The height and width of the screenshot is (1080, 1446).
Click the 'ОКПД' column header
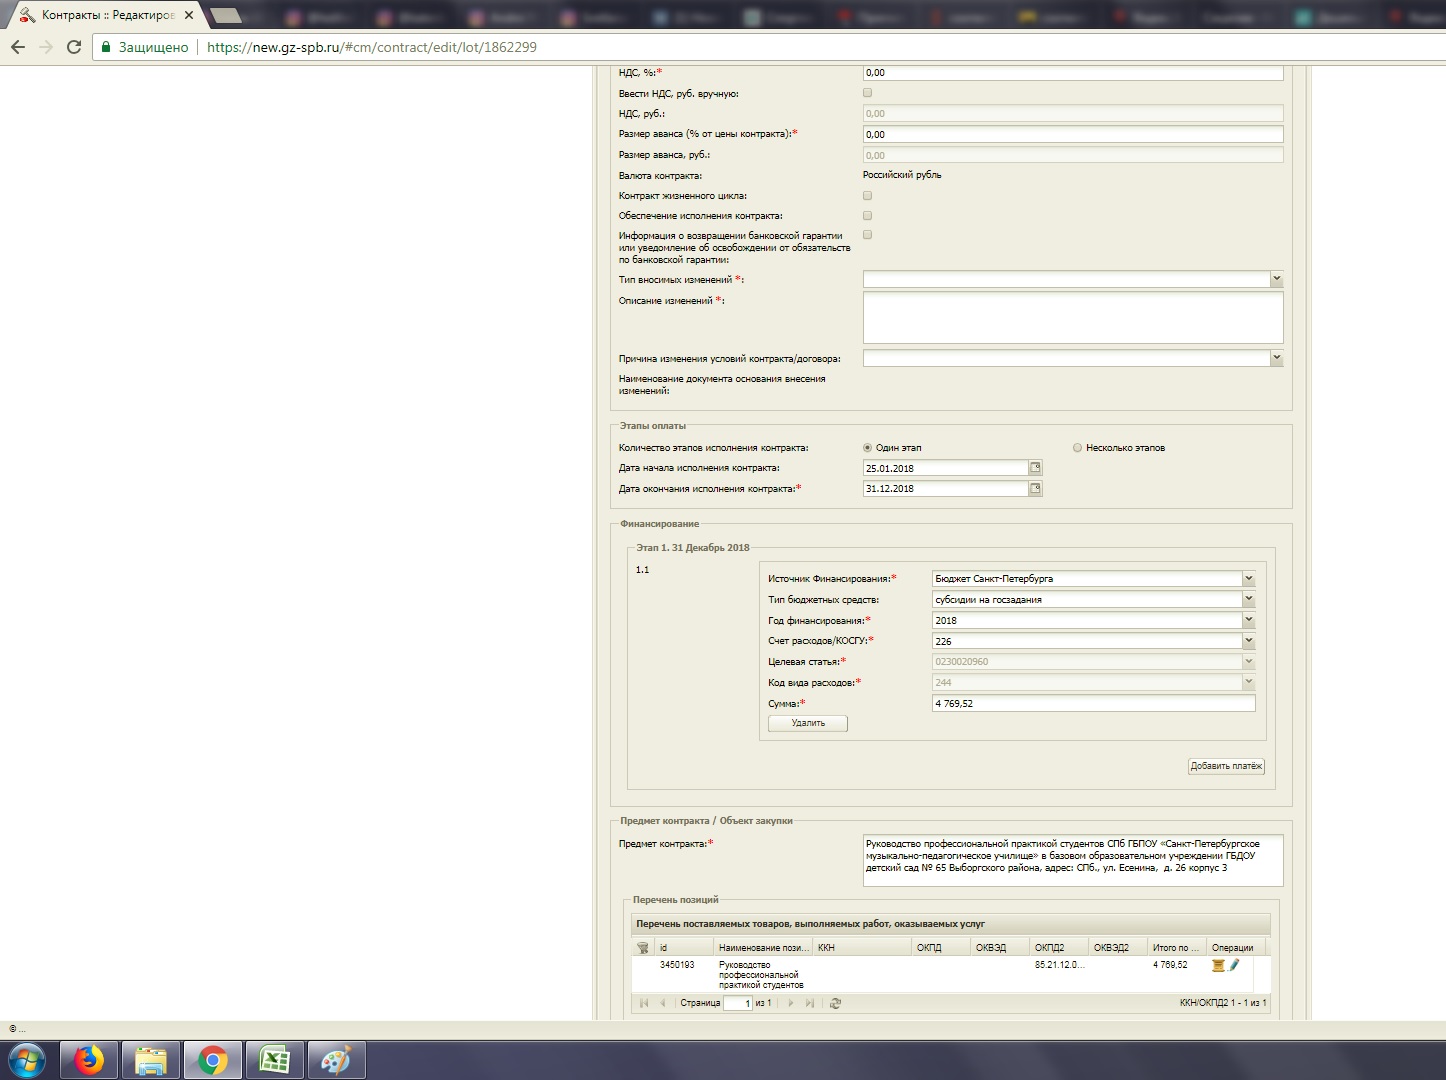[x=941, y=947]
